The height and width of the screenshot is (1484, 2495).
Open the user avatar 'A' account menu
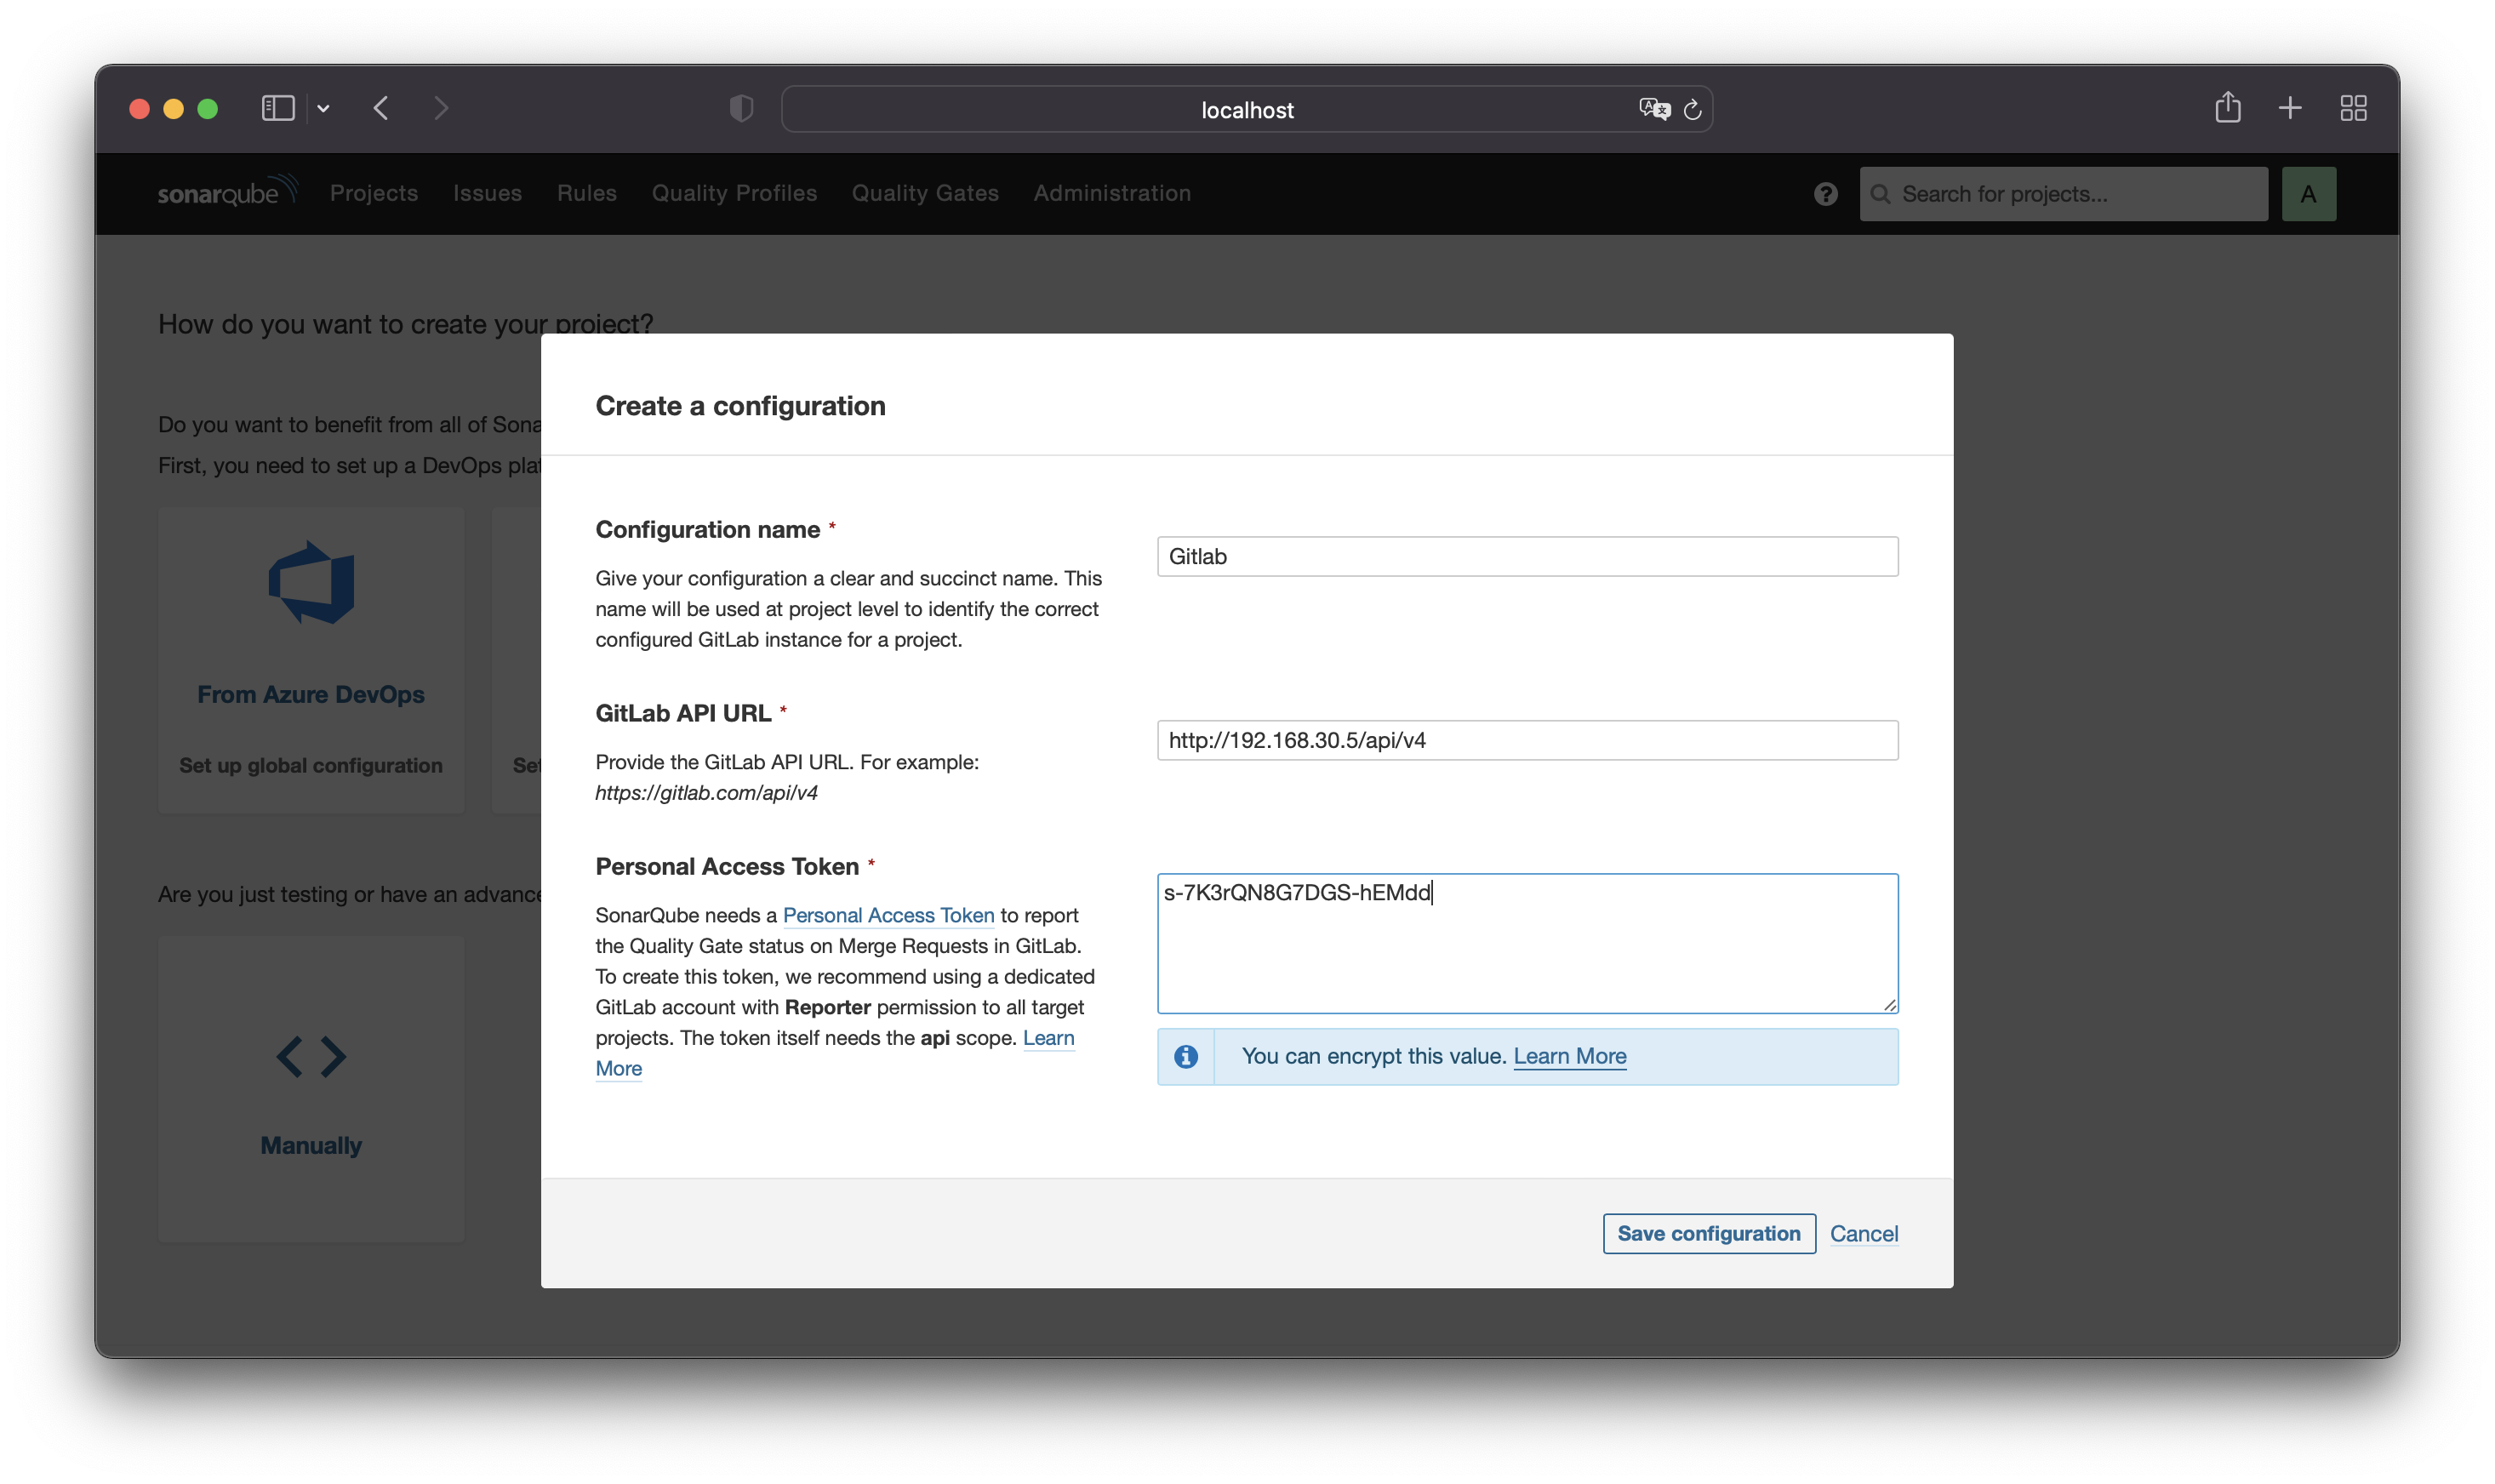(2308, 194)
